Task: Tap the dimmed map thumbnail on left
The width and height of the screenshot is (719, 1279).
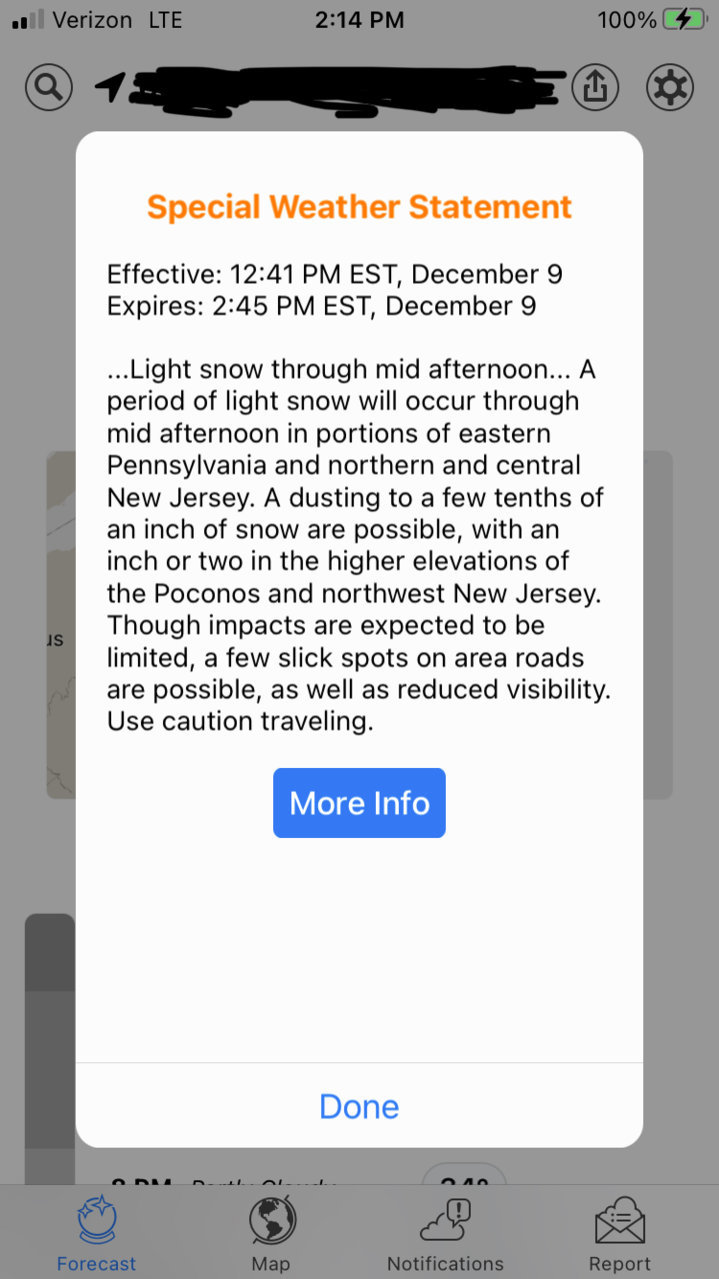Action: point(61,625)
